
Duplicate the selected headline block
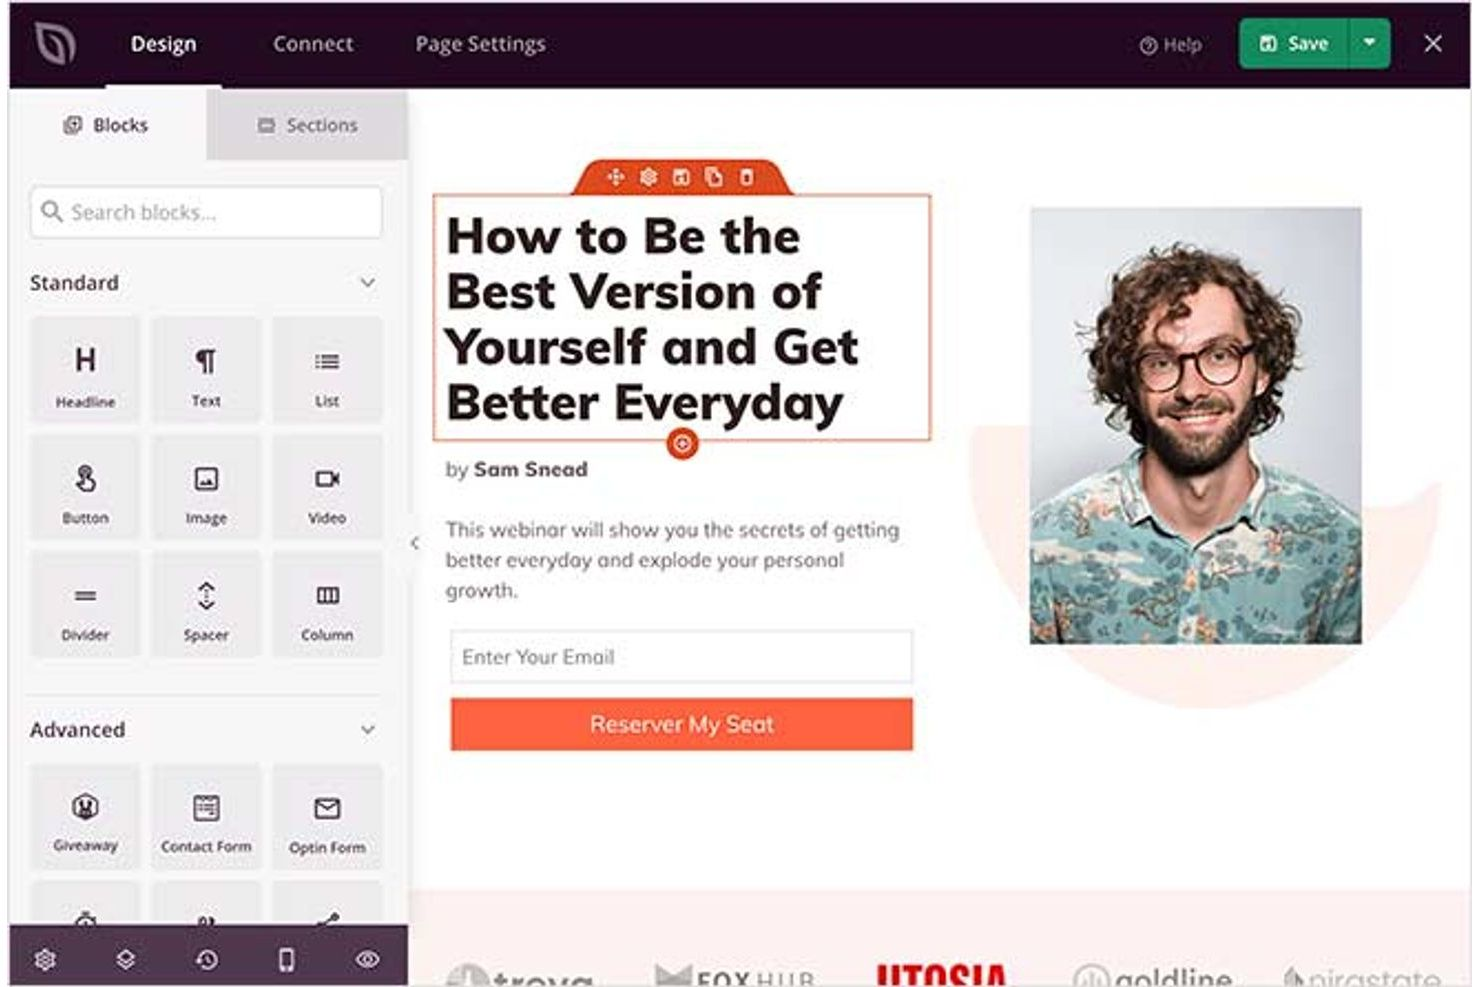point(683,175)
